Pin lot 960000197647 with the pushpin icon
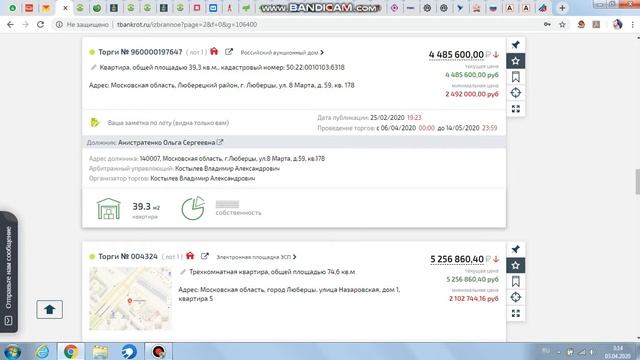The width and height of the screenshot is (640, 360). pyautogui.click(x=516, y=45)
